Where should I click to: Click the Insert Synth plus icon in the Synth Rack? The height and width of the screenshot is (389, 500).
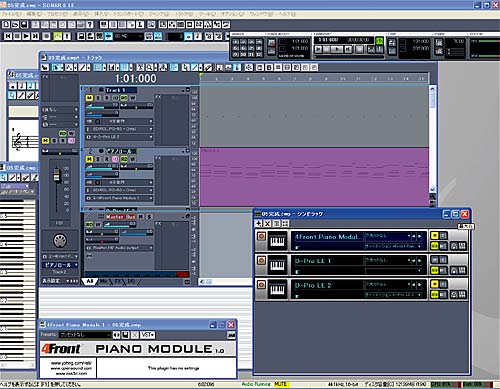coord(259,223)
